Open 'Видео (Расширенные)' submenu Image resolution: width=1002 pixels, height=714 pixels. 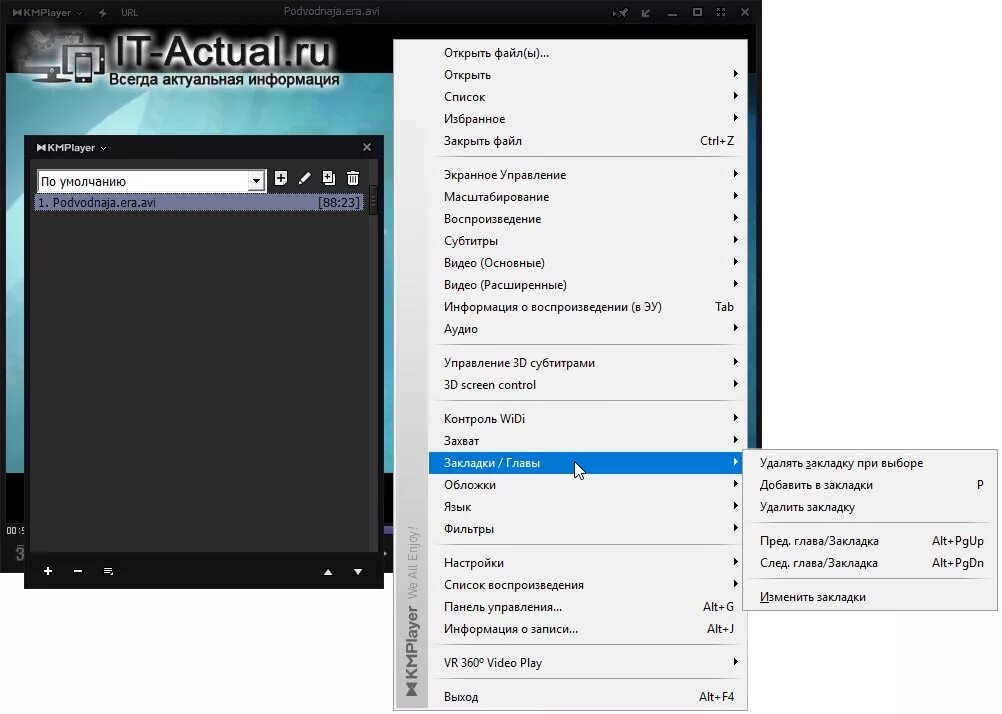tap(585, 284)
